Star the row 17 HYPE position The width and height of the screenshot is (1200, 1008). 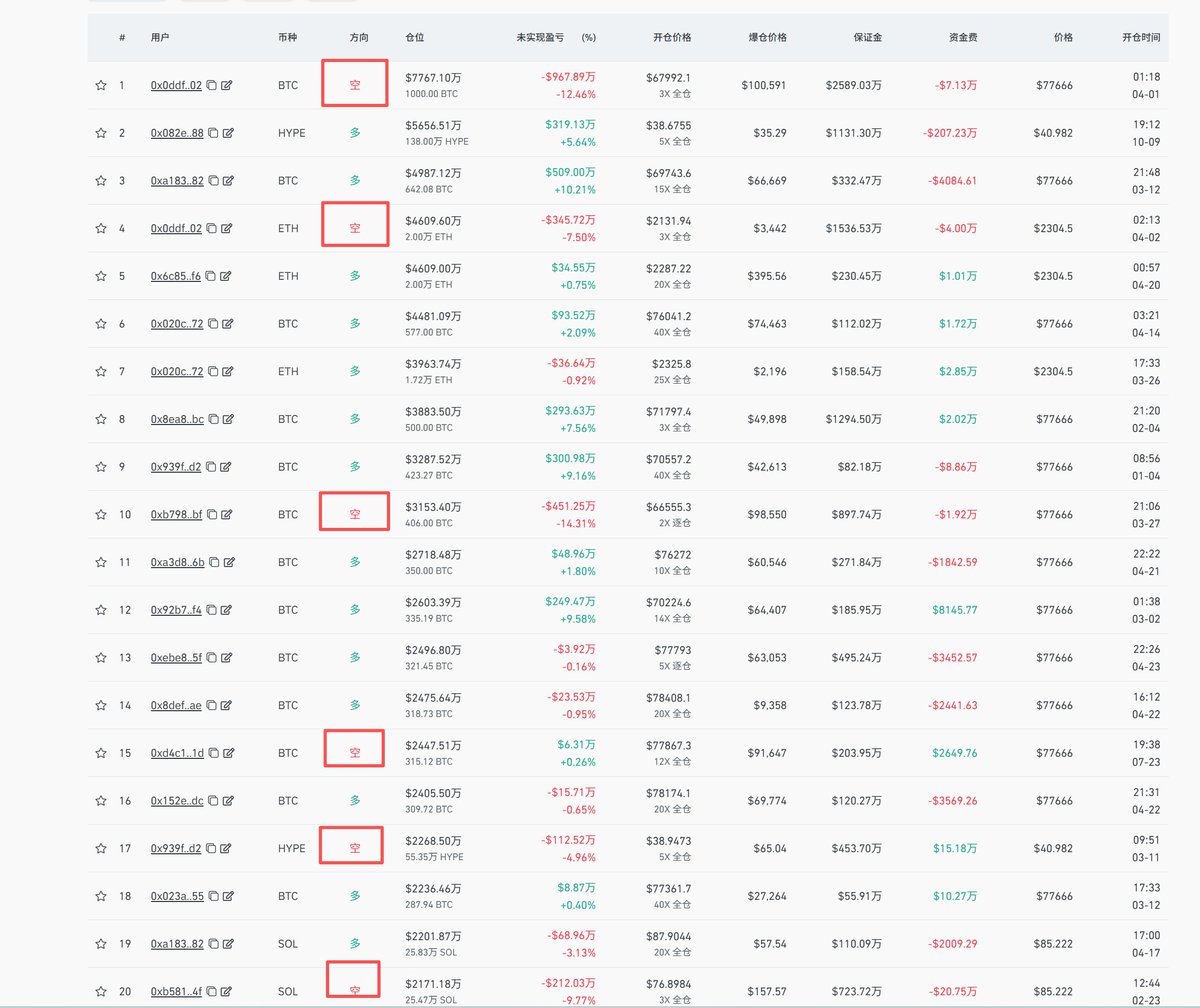coord(101,849)
